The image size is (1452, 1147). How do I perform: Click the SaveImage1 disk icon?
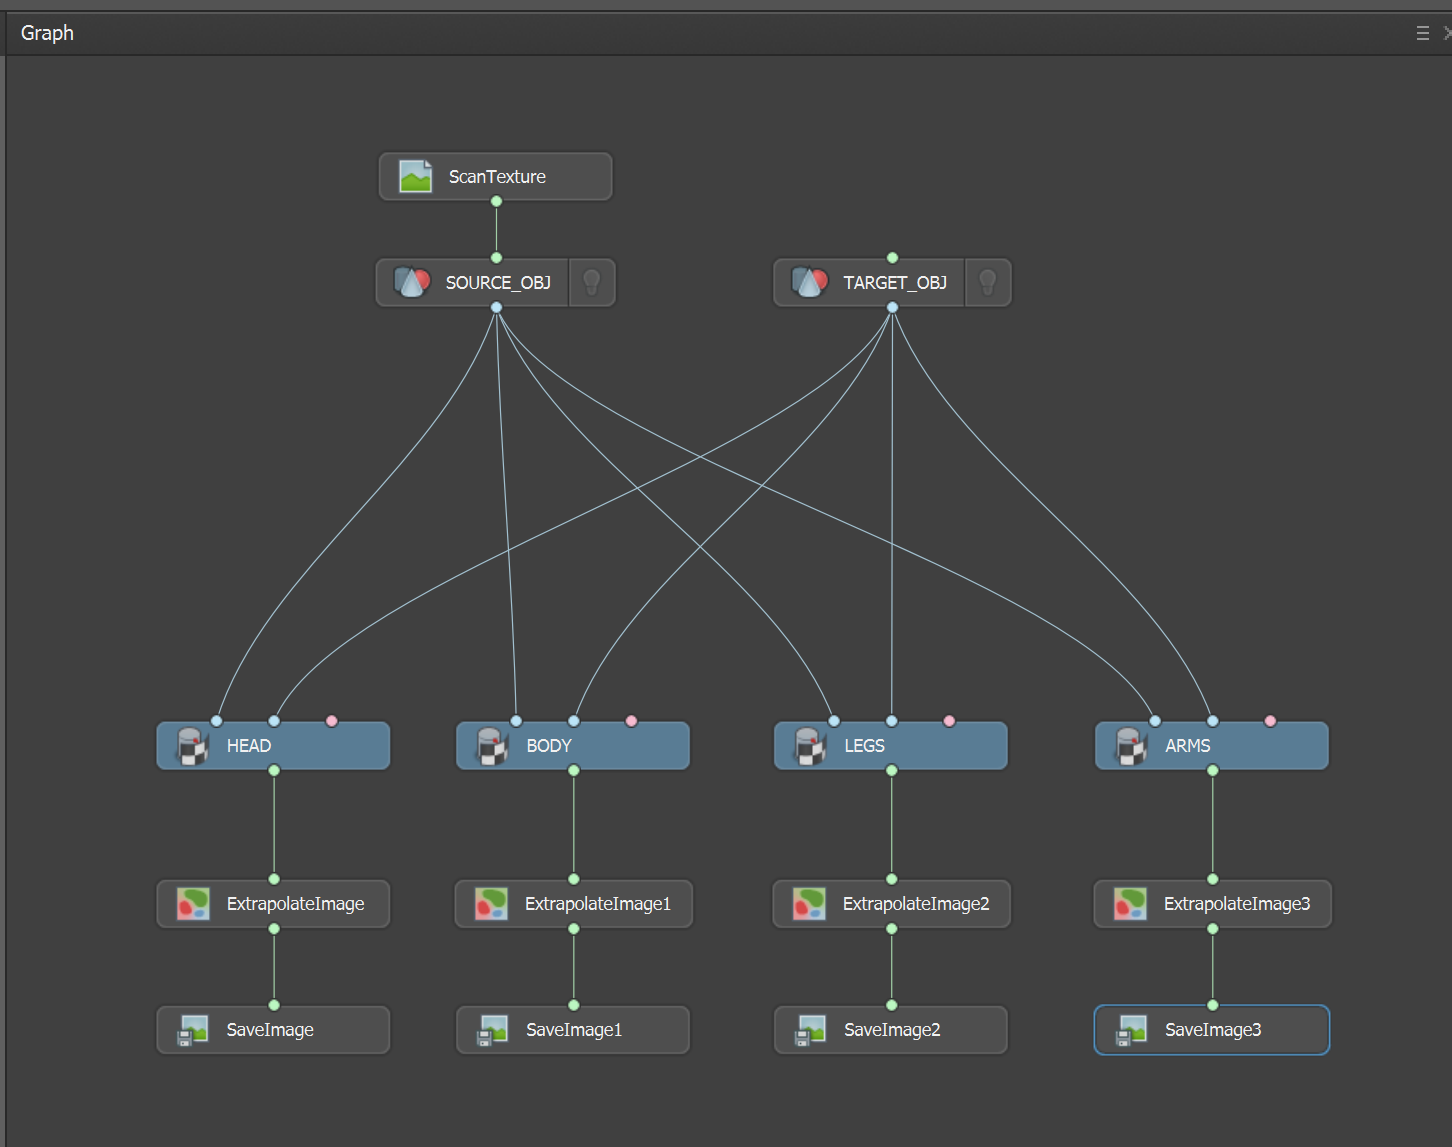(492, 1030)
